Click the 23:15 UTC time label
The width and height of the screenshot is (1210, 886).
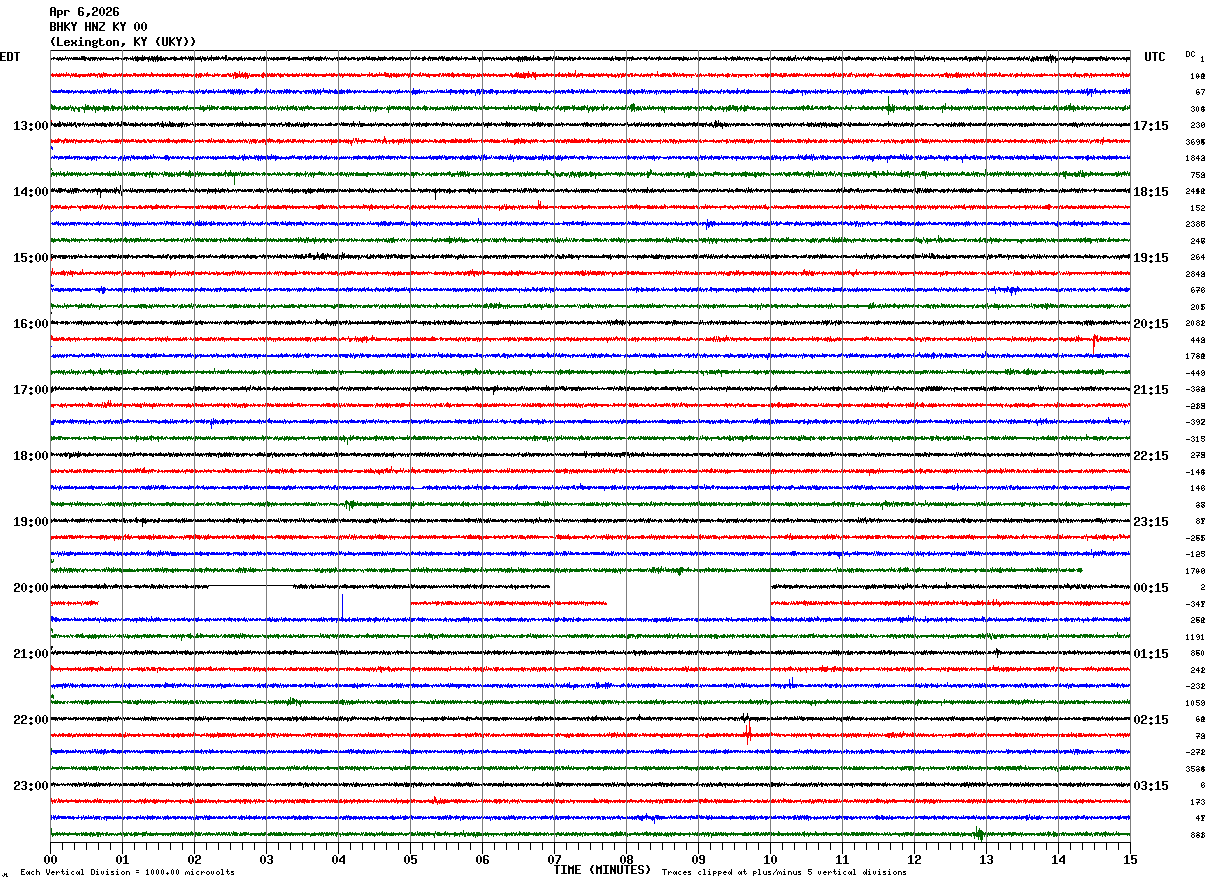(1151, 522)
